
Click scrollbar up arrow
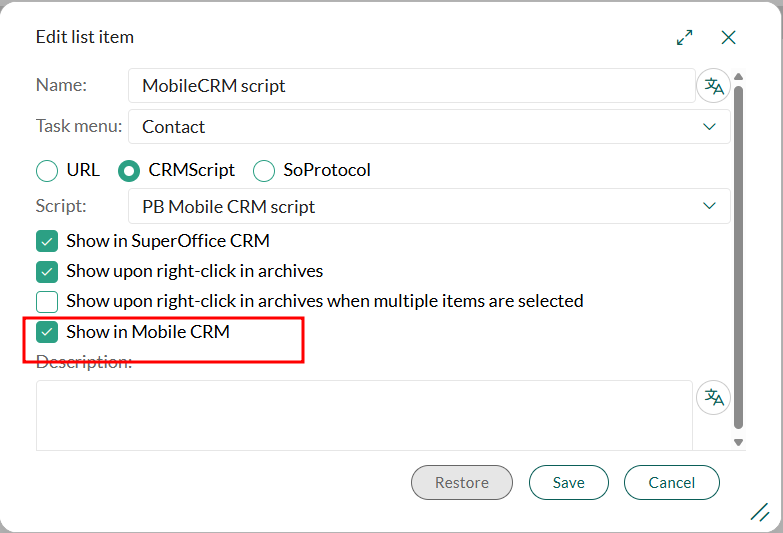[739, 77]
